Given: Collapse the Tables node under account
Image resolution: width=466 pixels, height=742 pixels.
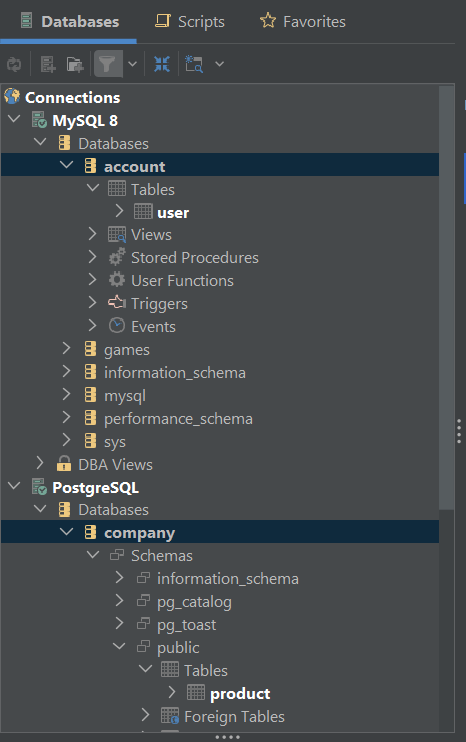Looking at the screenshot, I should click(x=93, y=188).
